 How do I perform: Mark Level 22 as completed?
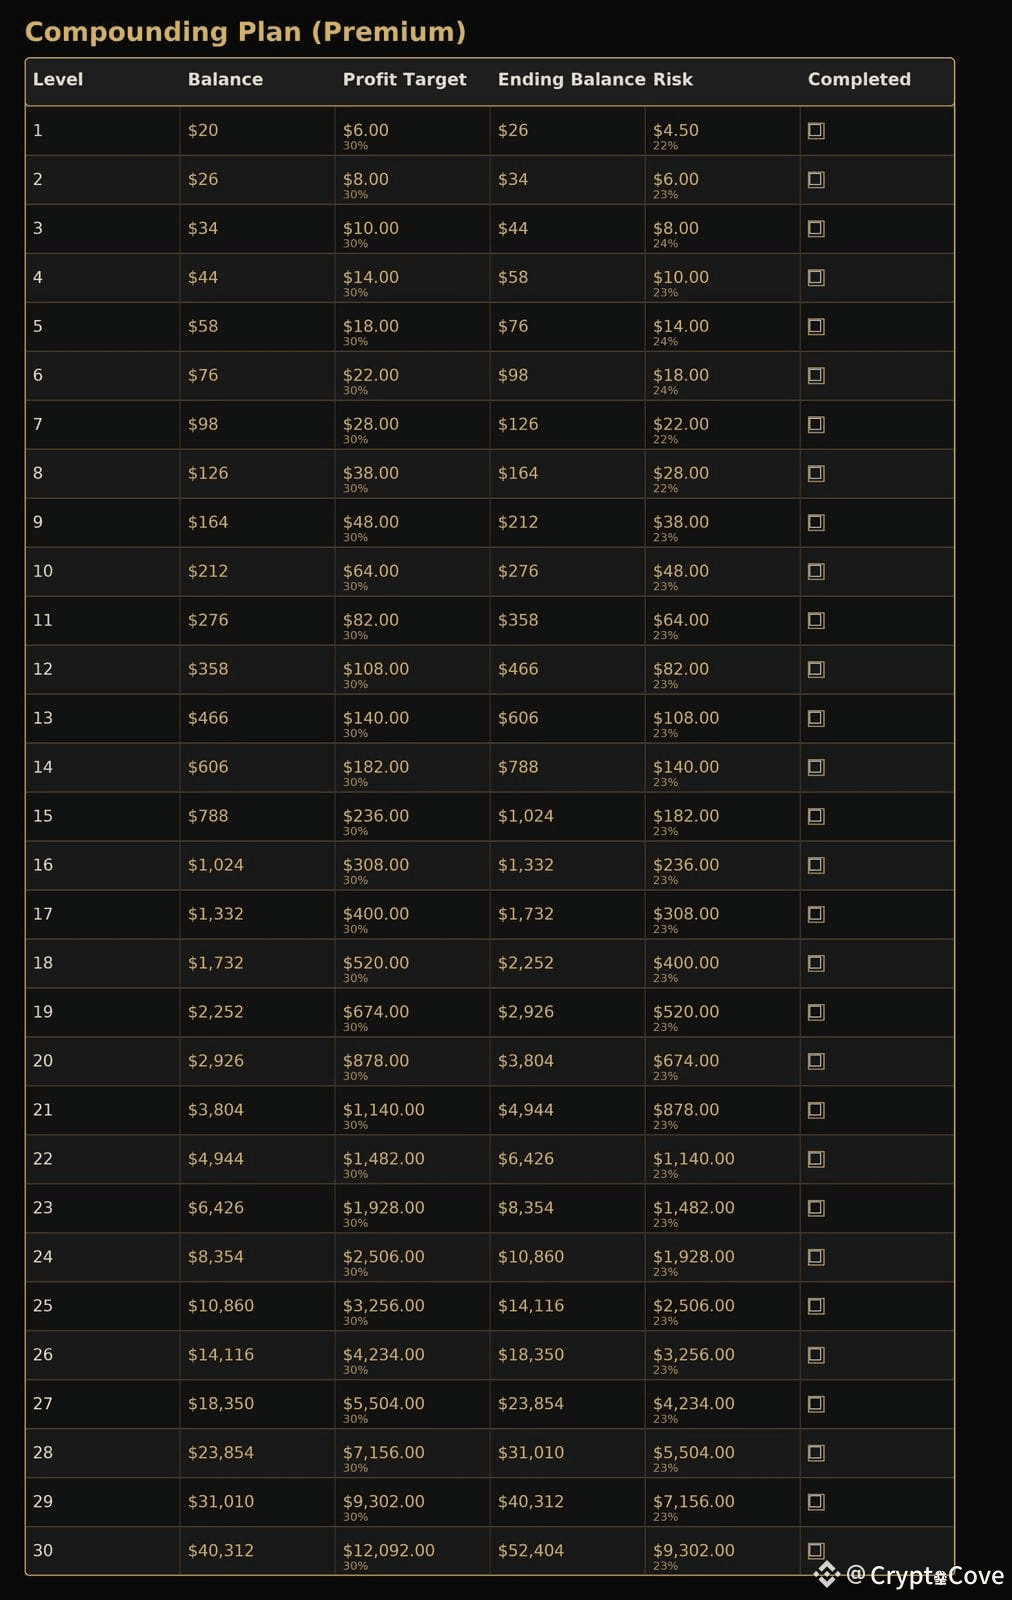(816, 1160)
